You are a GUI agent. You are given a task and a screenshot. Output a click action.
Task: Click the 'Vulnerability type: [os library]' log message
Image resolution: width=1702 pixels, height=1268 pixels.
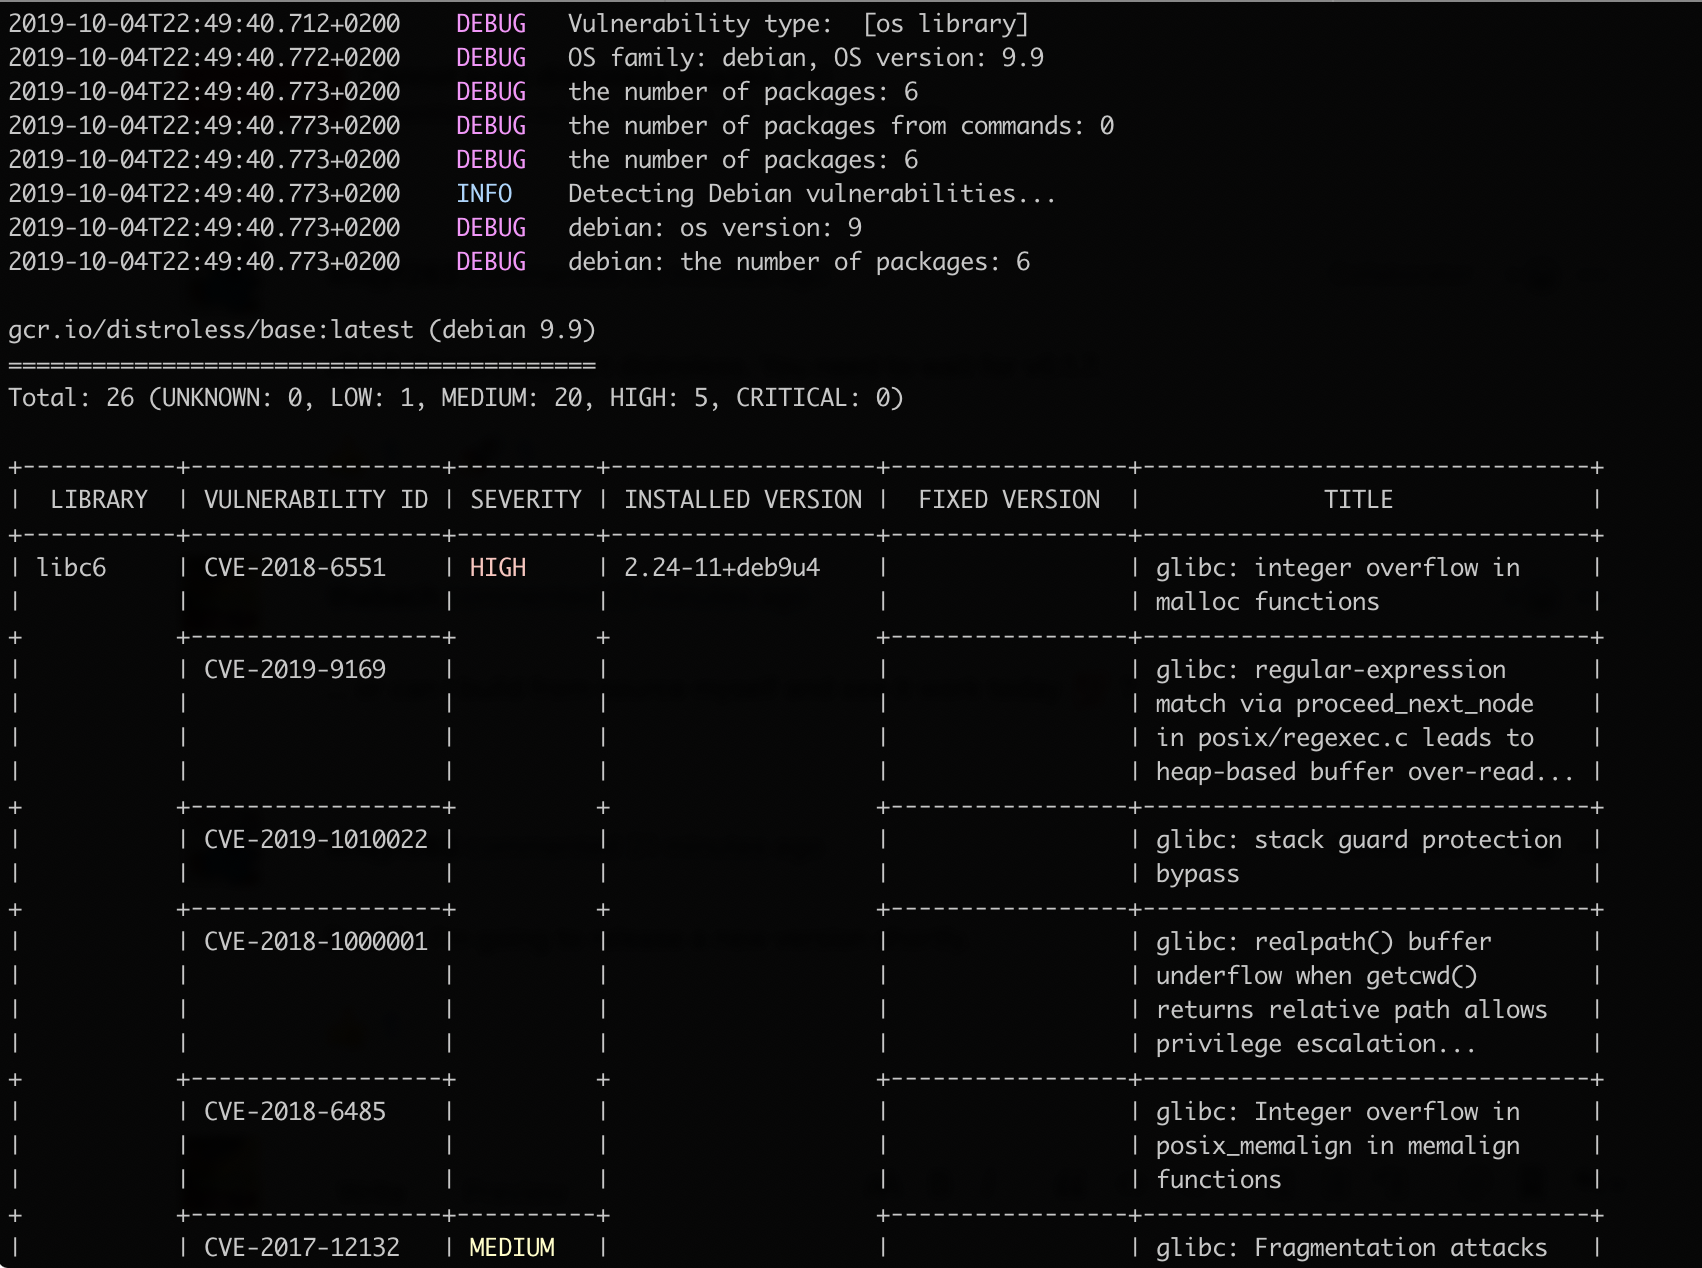coord(798,24)
